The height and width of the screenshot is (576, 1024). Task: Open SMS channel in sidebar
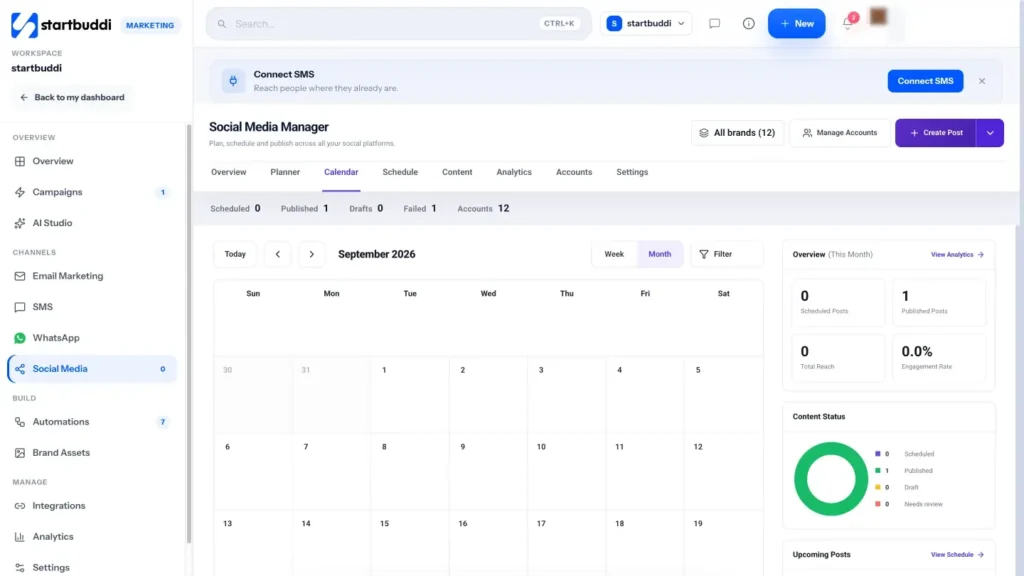[x=91, y=306]
